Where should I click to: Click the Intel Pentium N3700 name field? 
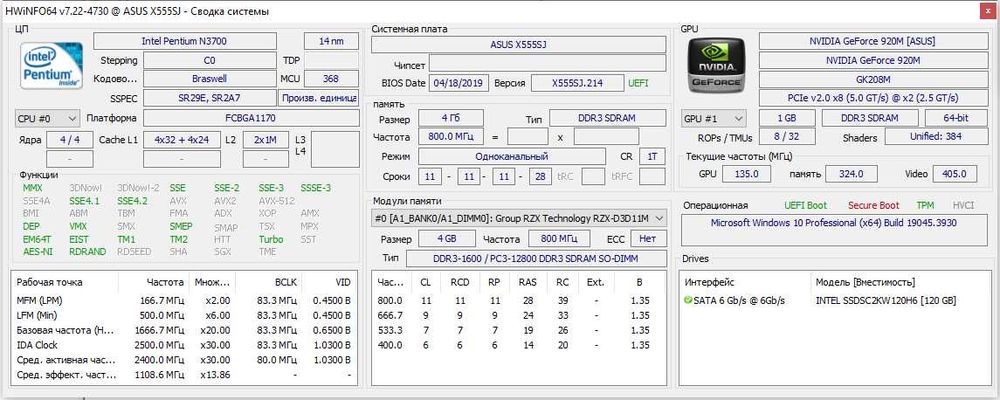[184, 41]
